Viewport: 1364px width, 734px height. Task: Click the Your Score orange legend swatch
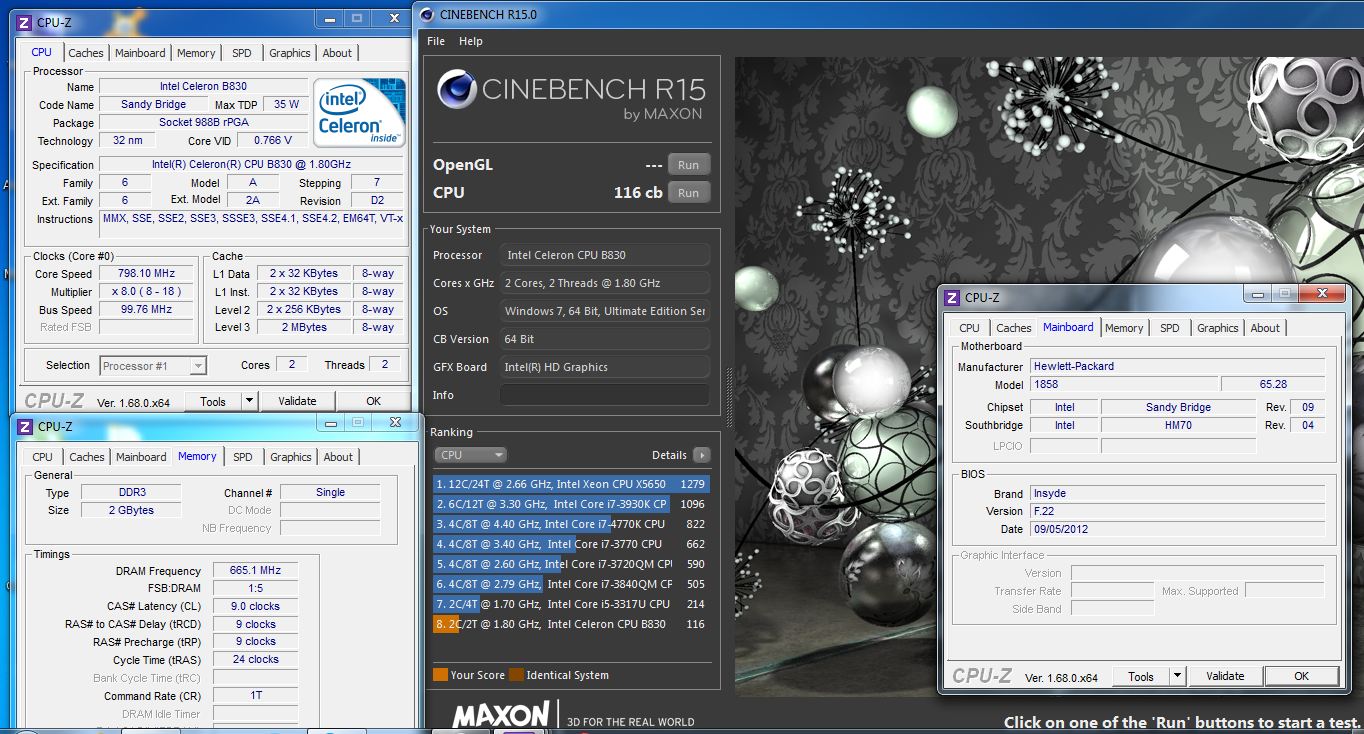point(440,675)
